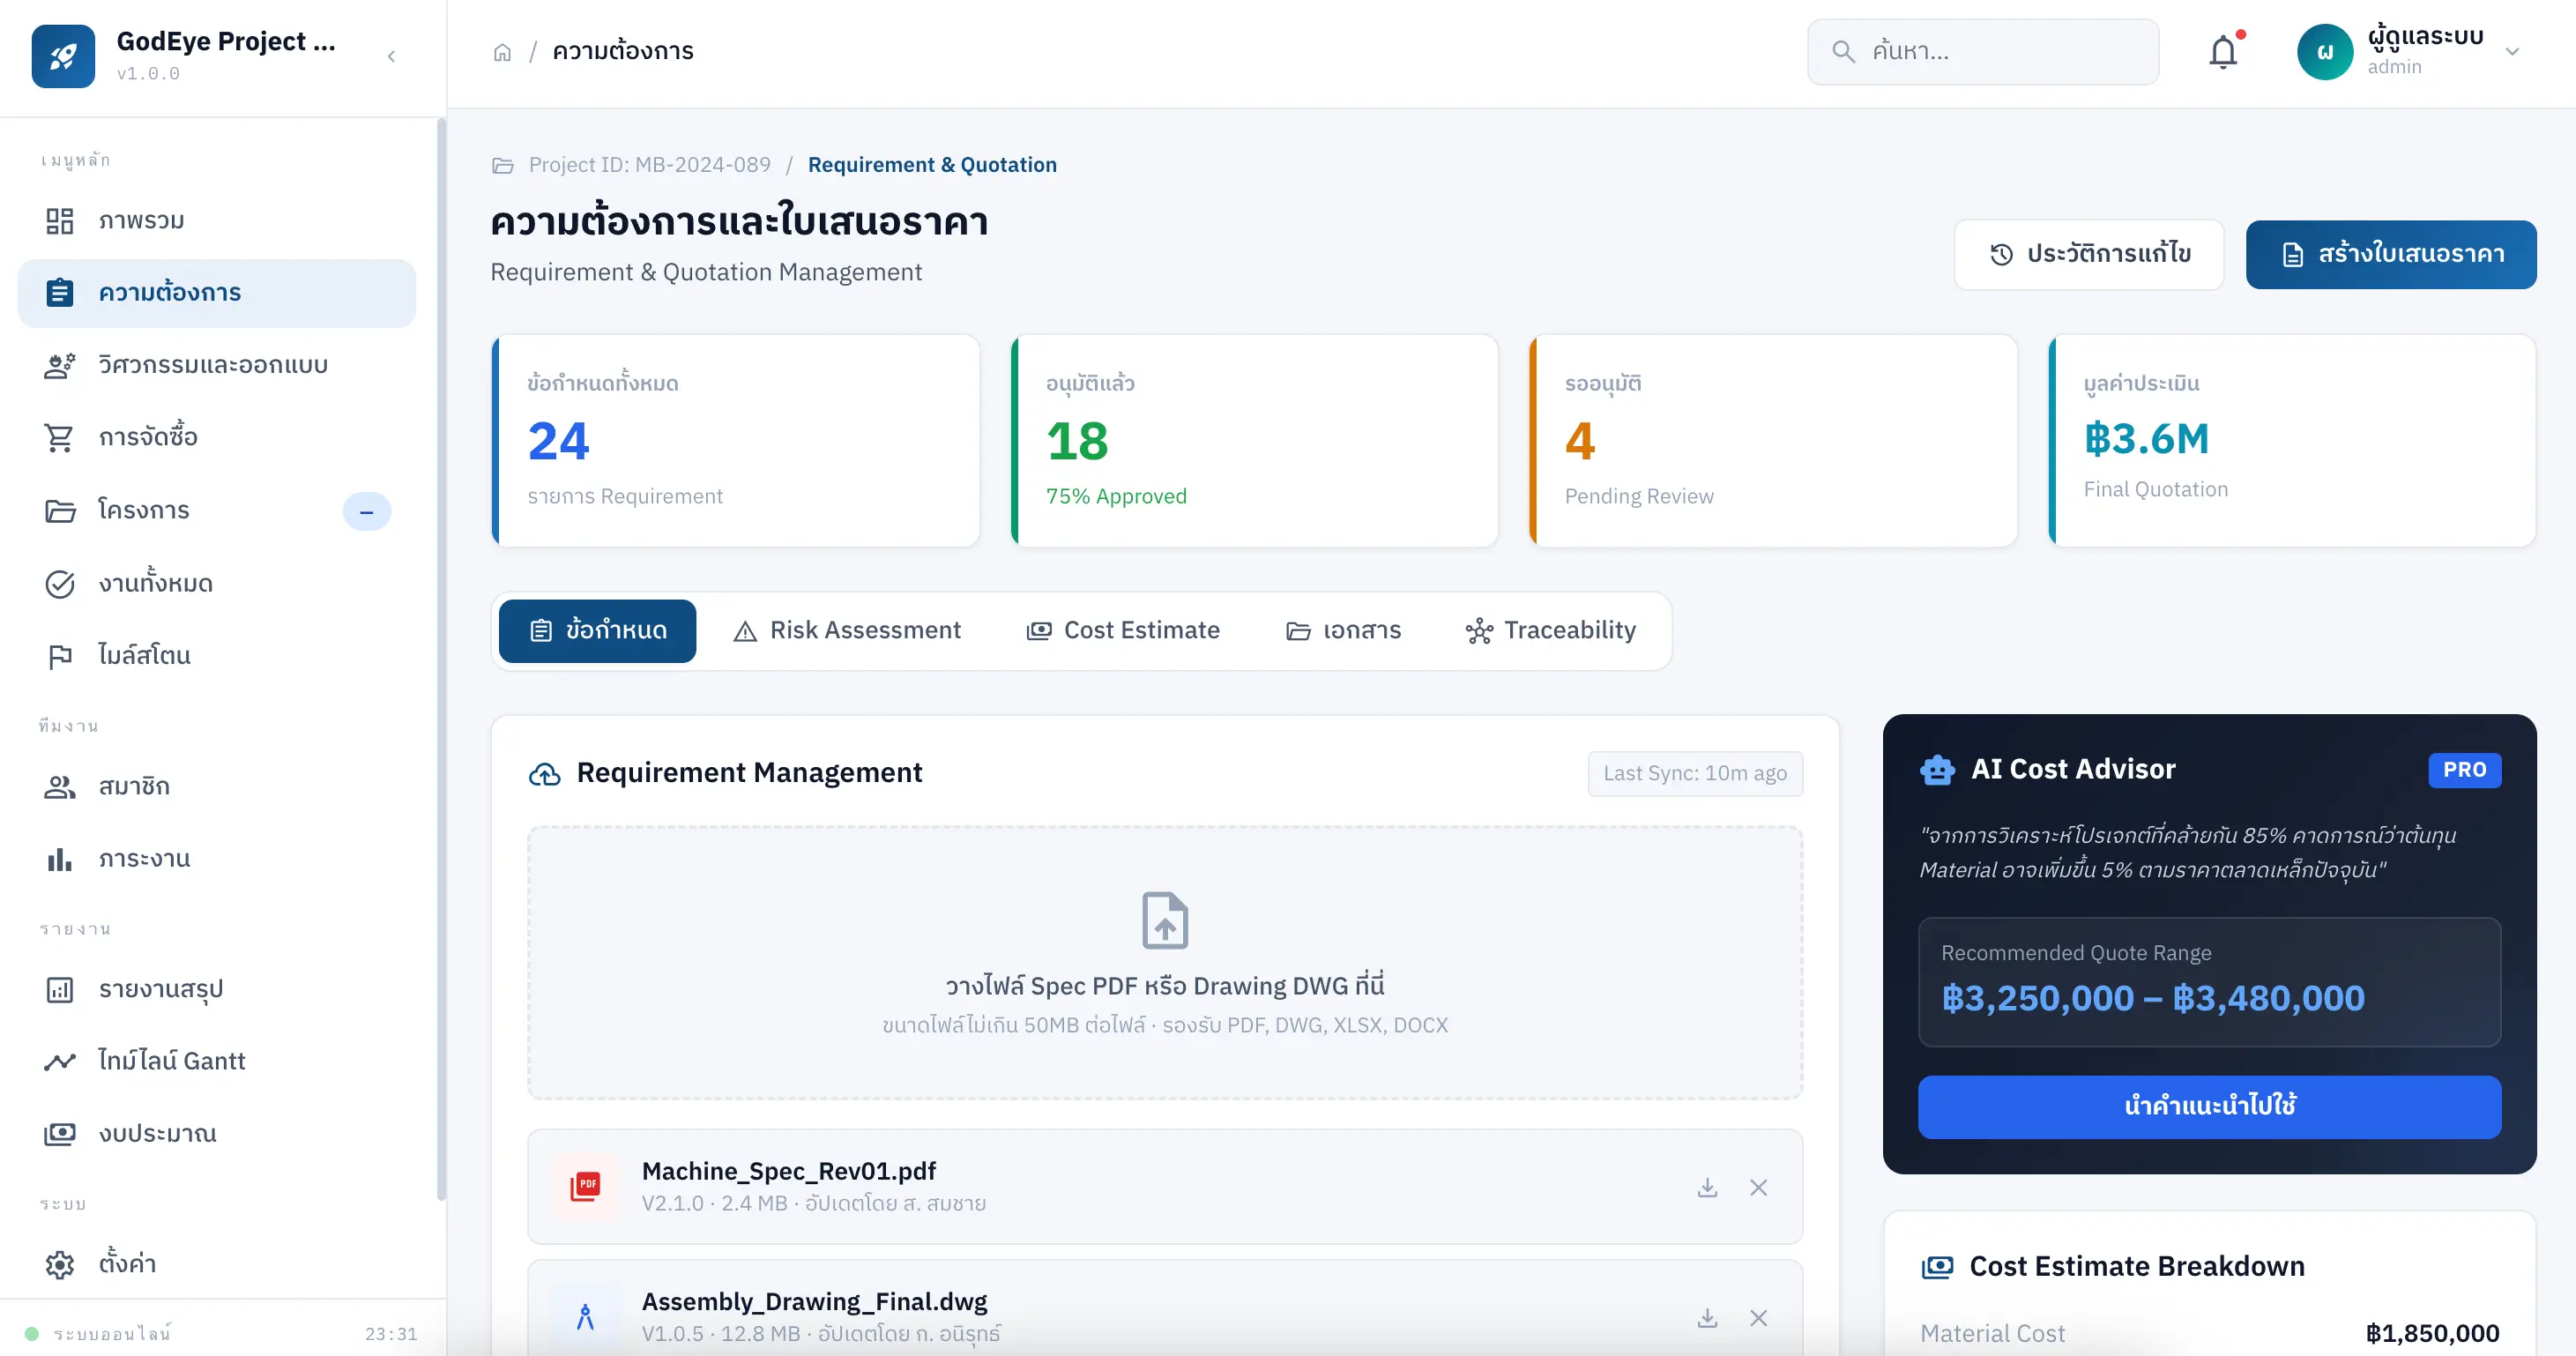The width and height of the screenshot is (2576, 1356).
Task: Switch to the Cost Estimate tab
Action: click(x=1123, y=630)
